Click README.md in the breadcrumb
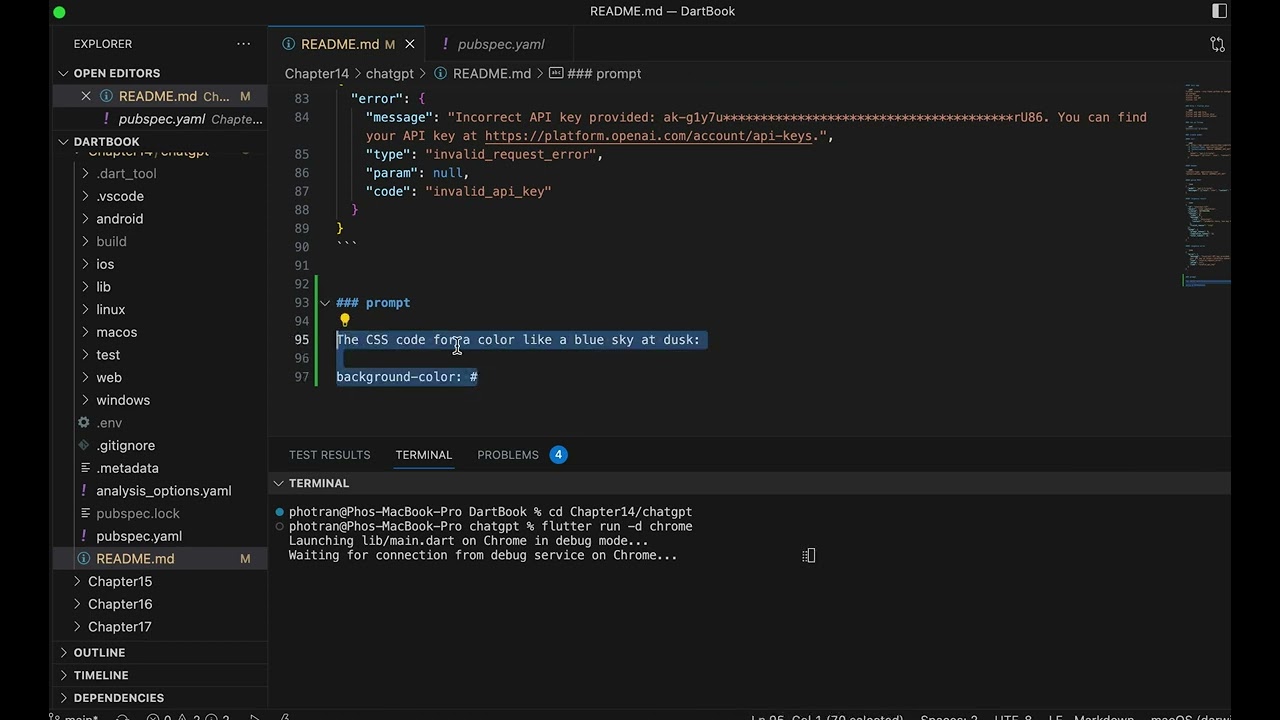1280x720 pixels. pos(491,74)
